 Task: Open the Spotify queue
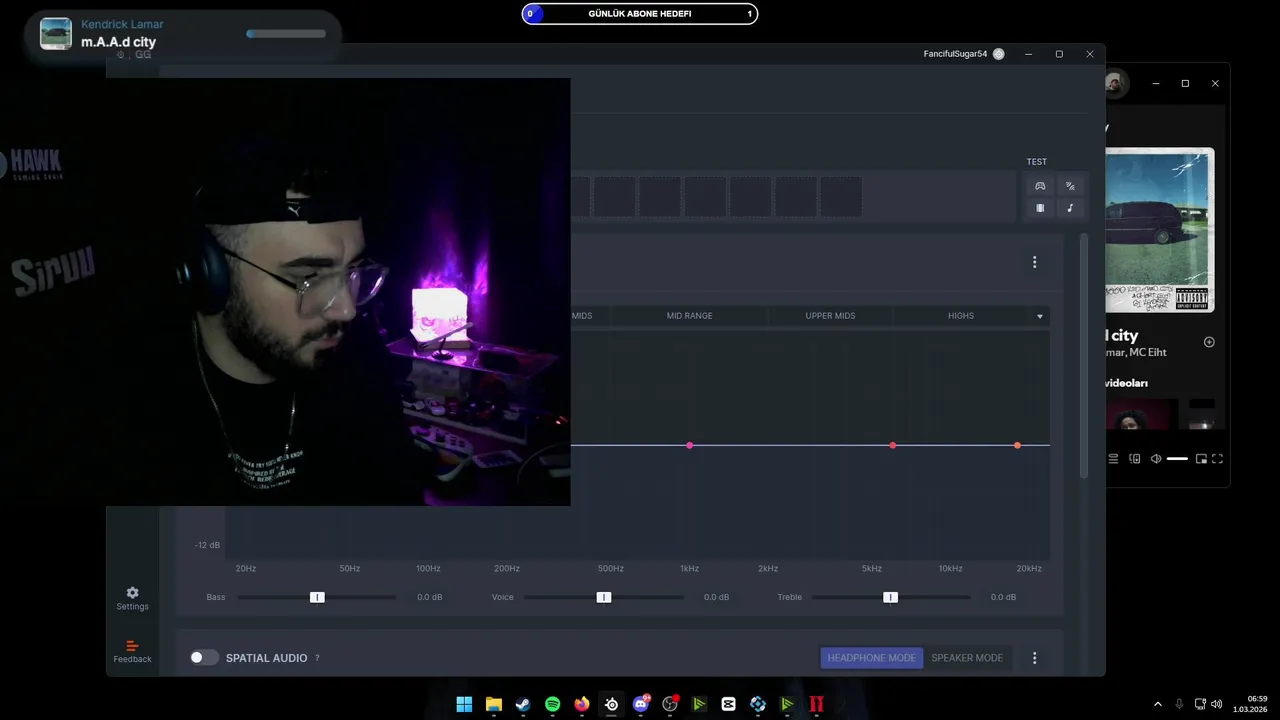(x=1113, y=459)
